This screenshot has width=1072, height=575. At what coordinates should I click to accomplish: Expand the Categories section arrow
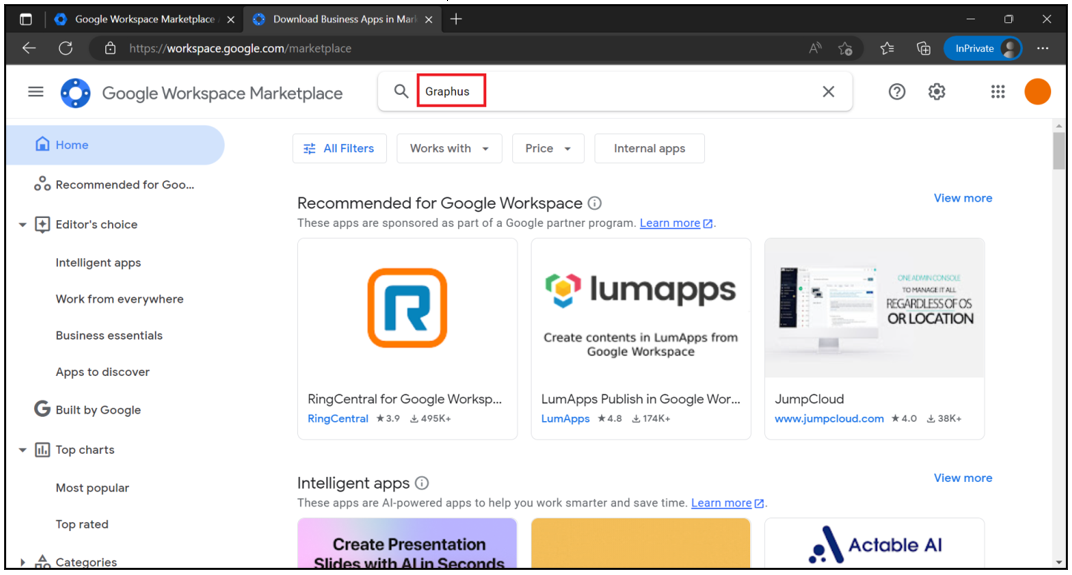(22, 562)
